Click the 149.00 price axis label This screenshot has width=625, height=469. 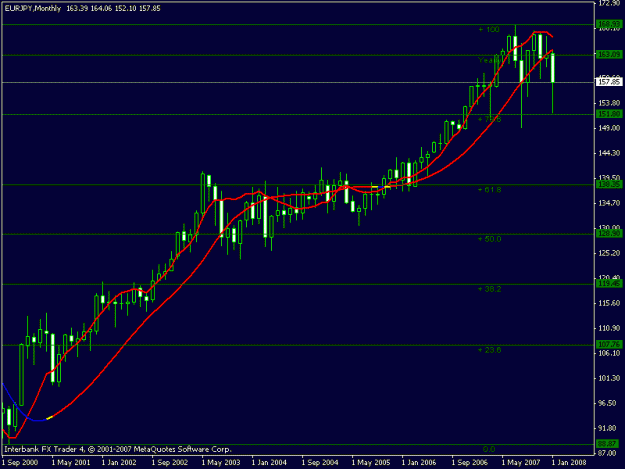coord(609,128)
